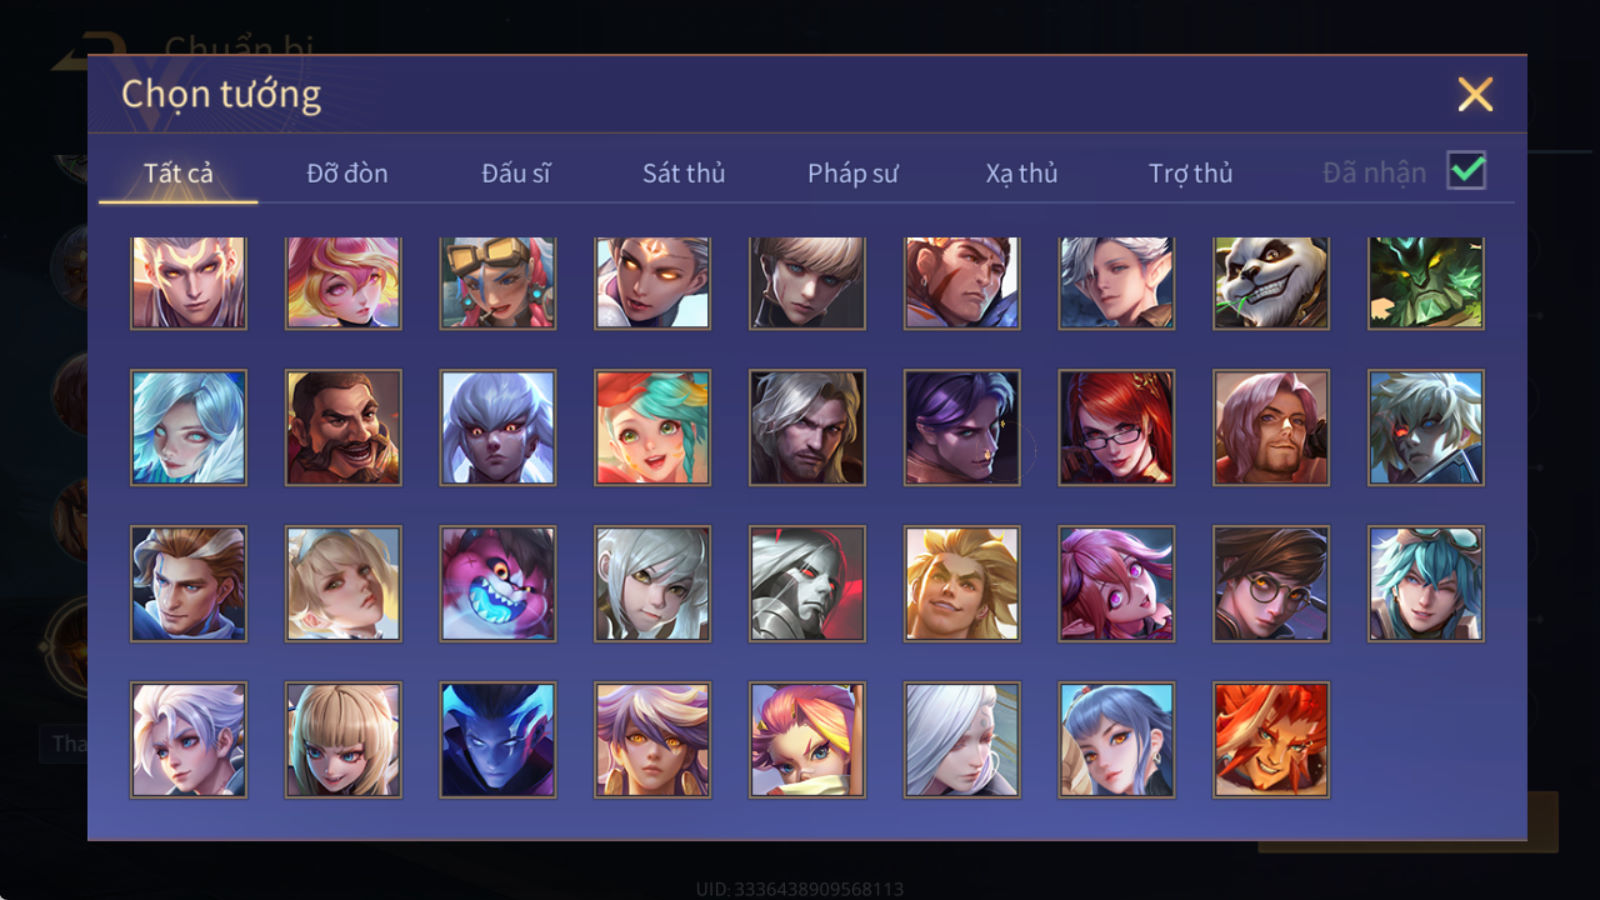Open the Sát thủ tab
Screen dimensions: 1600x900
pyautogui.click(x=684, y=173)
